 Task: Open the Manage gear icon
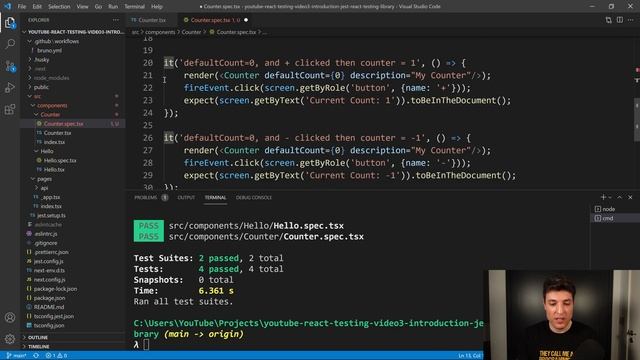click(10, 338)
